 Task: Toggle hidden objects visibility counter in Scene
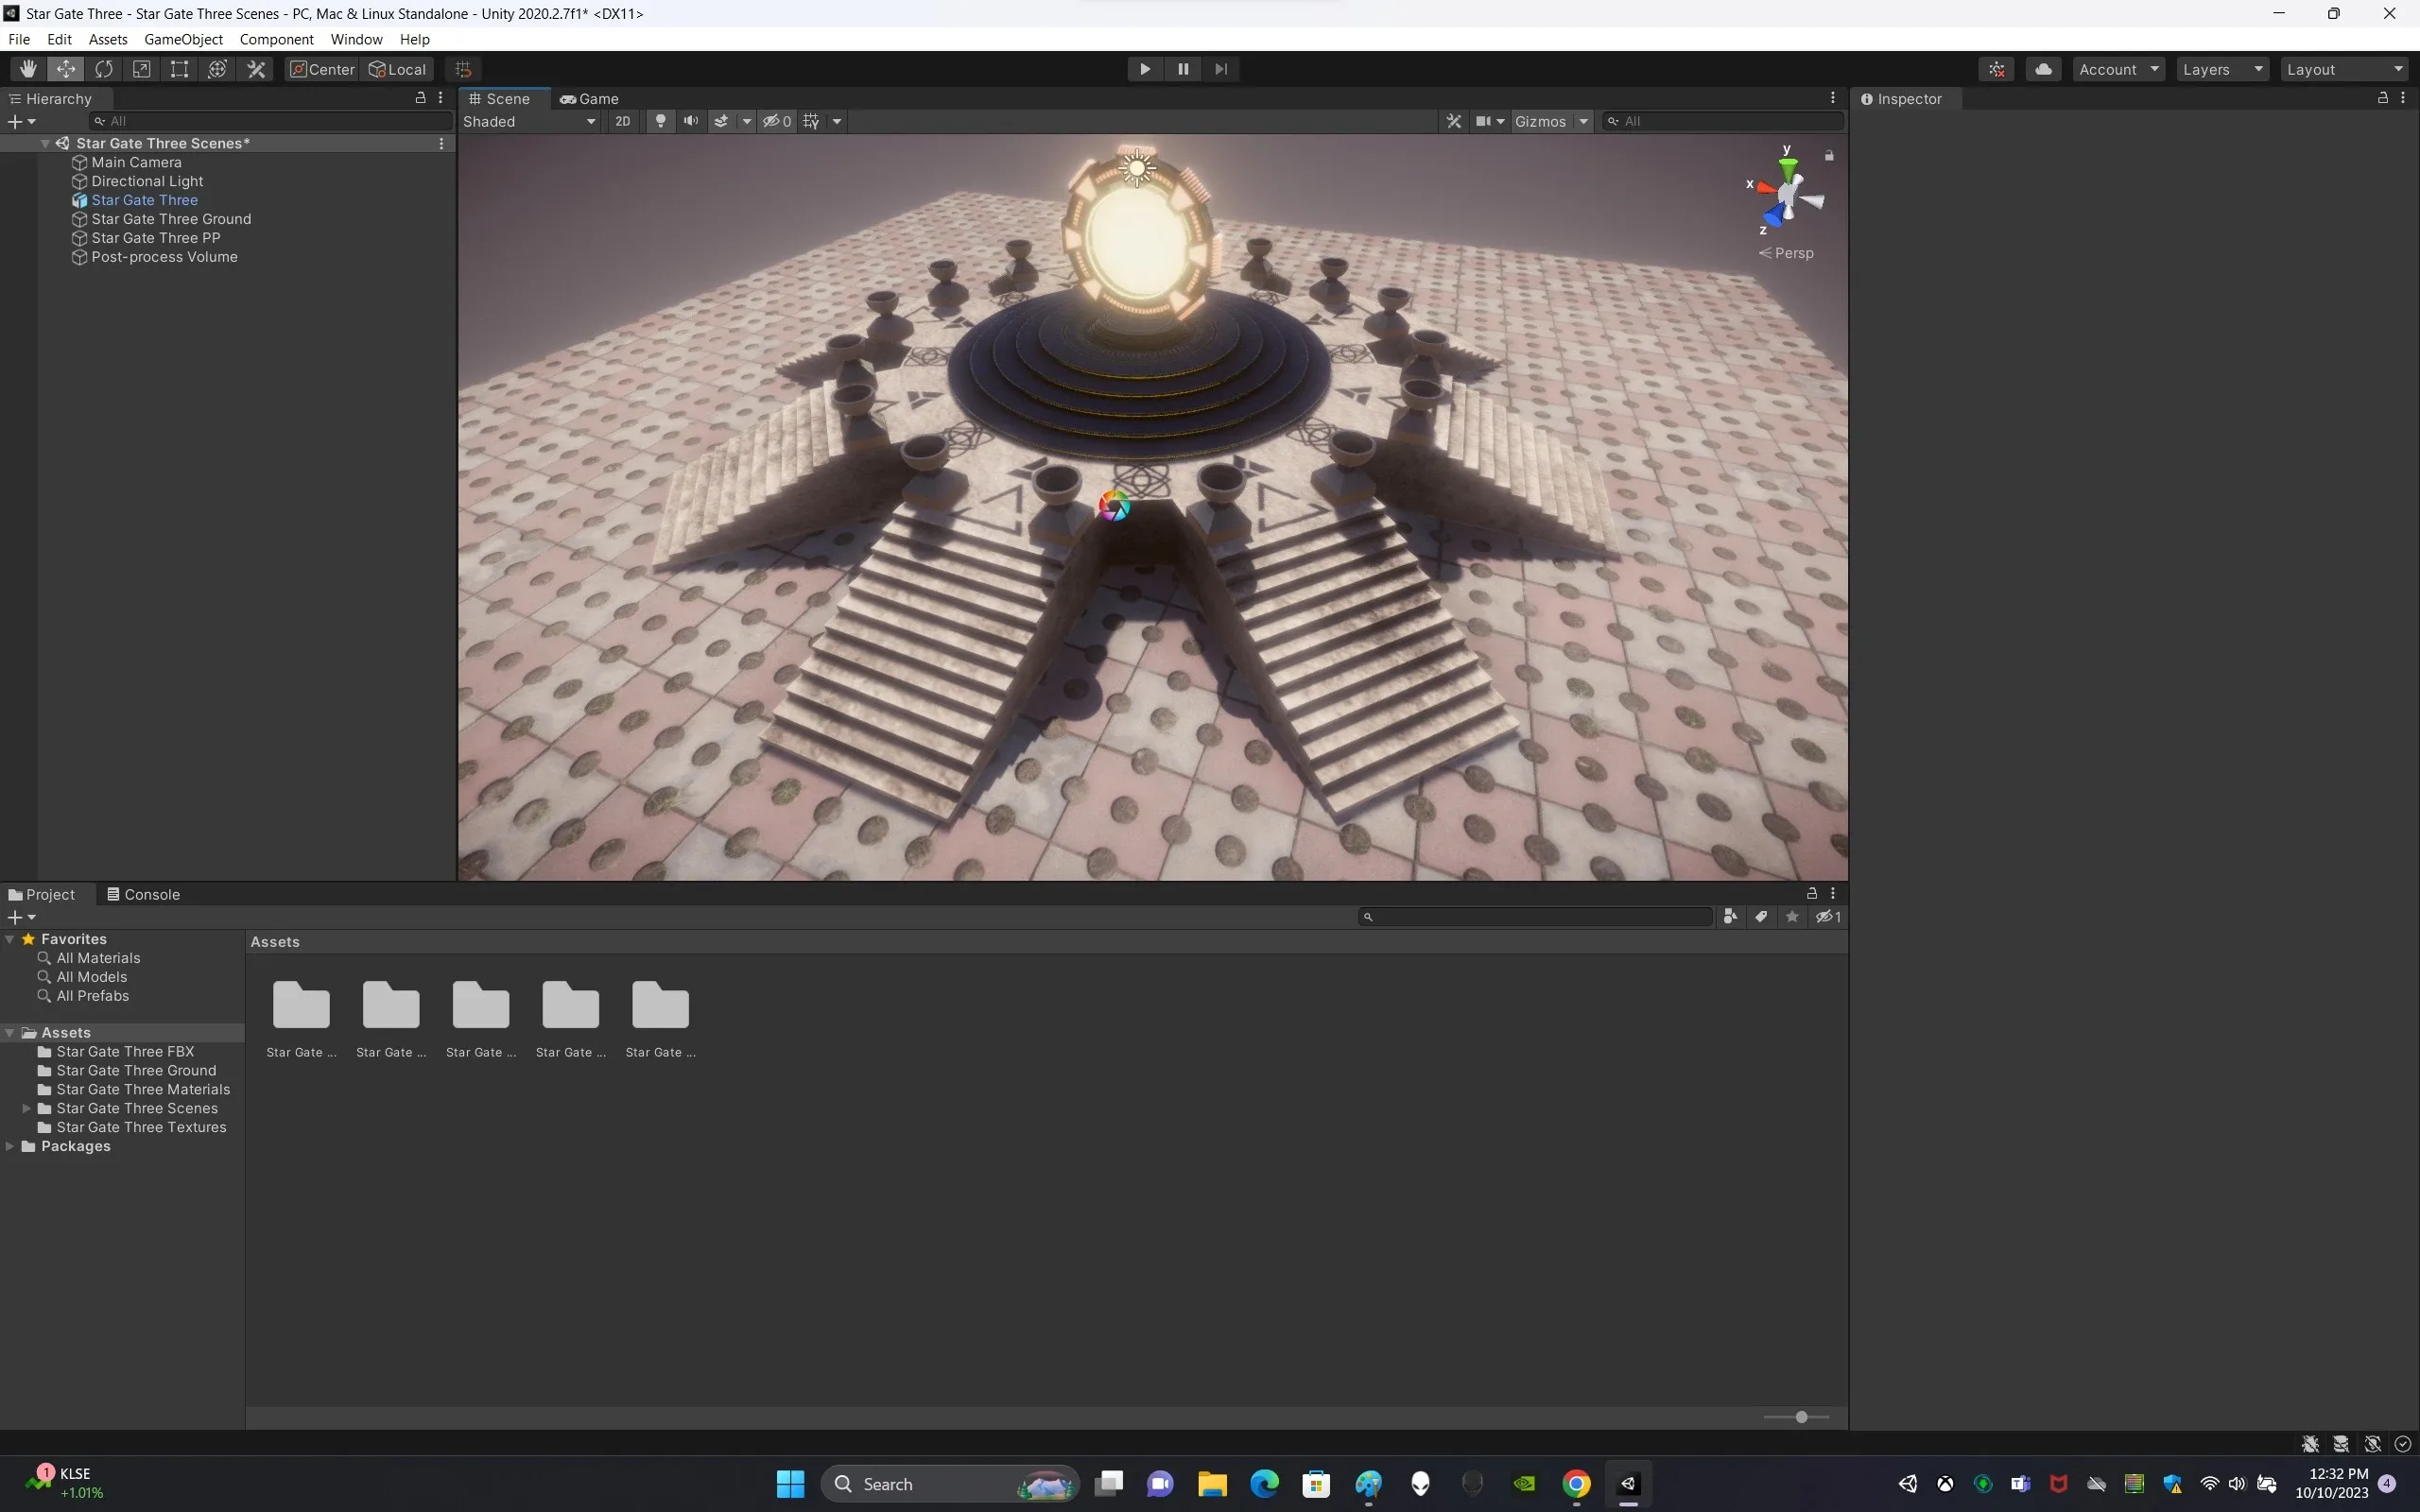pyautogui.click(x=777, y=121)
